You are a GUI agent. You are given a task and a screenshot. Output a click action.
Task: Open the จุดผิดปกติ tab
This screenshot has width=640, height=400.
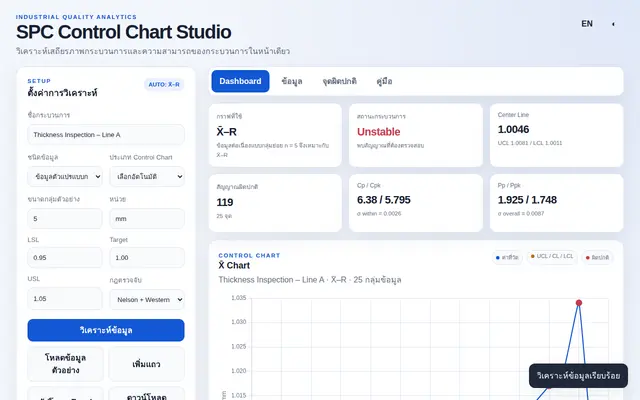[339, 81]
